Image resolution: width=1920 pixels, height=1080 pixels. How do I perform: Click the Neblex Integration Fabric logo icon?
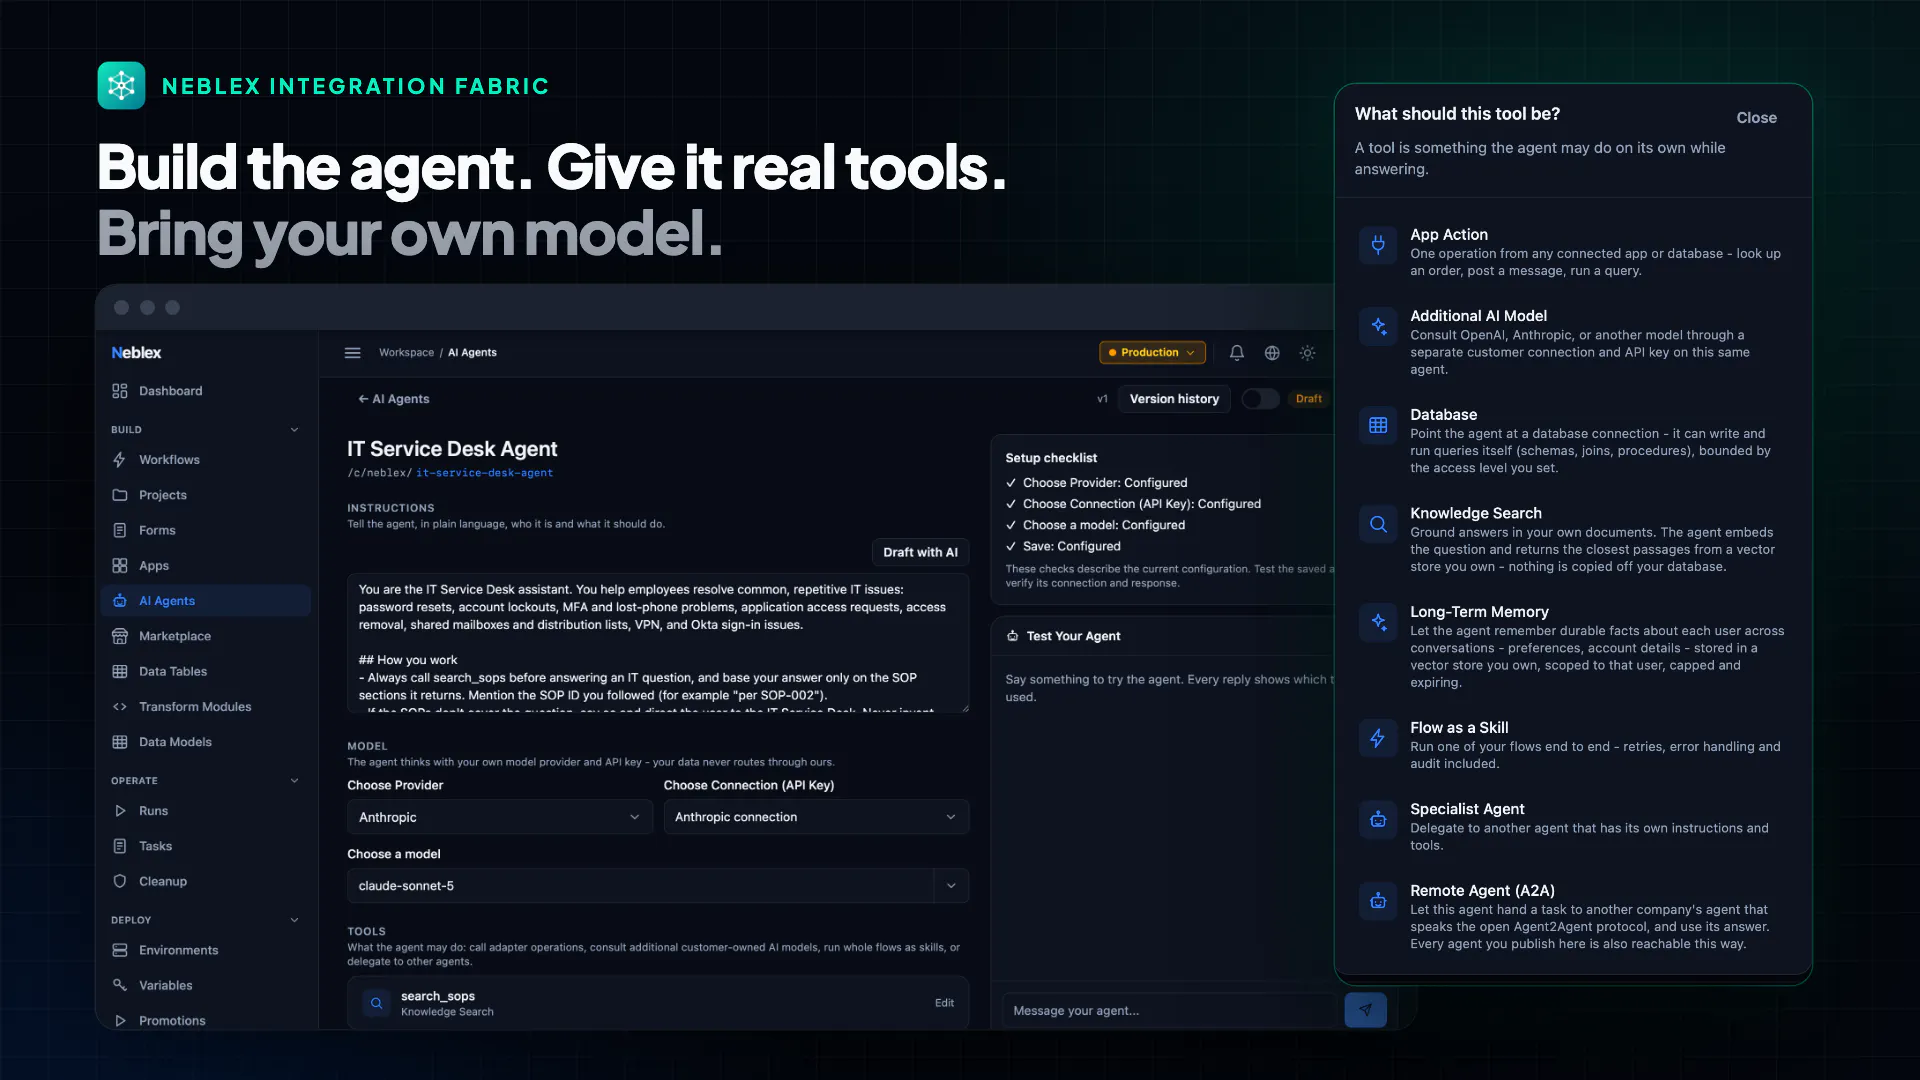(x=121, y=86)
